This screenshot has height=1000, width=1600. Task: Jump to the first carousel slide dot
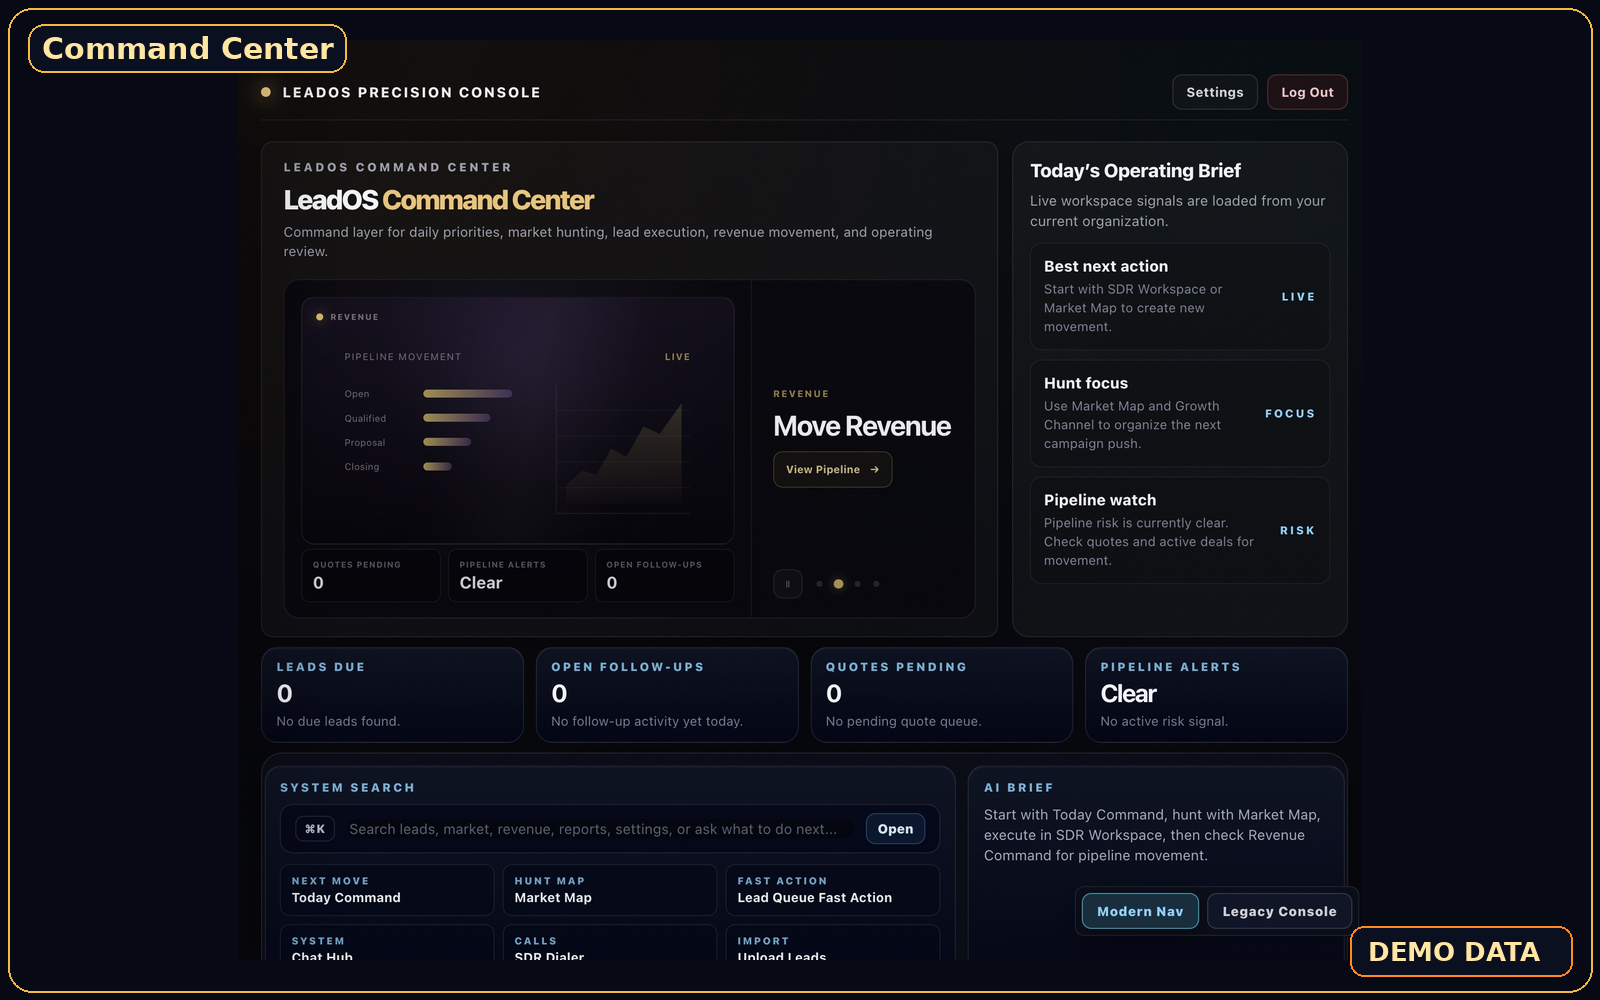tap(819, 584)
